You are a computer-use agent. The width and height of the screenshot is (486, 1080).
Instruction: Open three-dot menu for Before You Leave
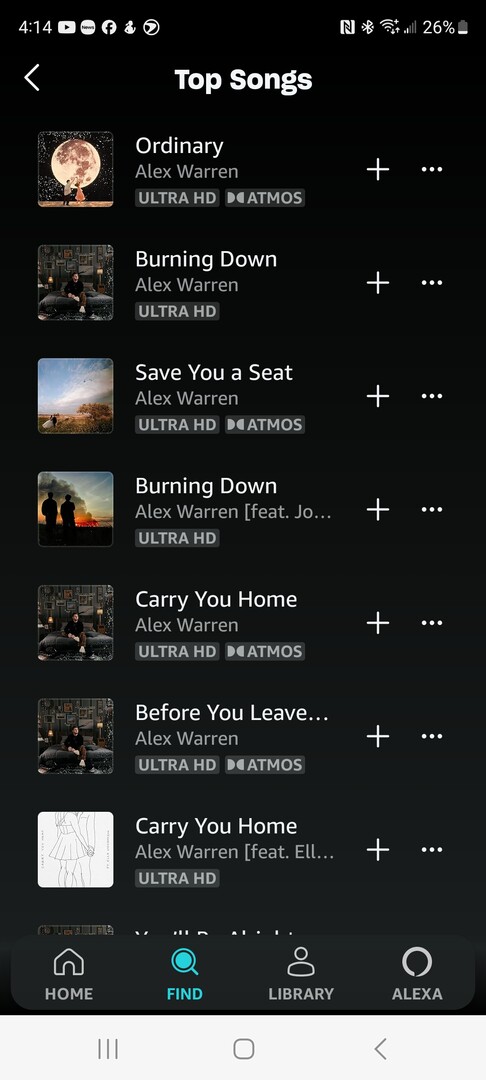432,736
